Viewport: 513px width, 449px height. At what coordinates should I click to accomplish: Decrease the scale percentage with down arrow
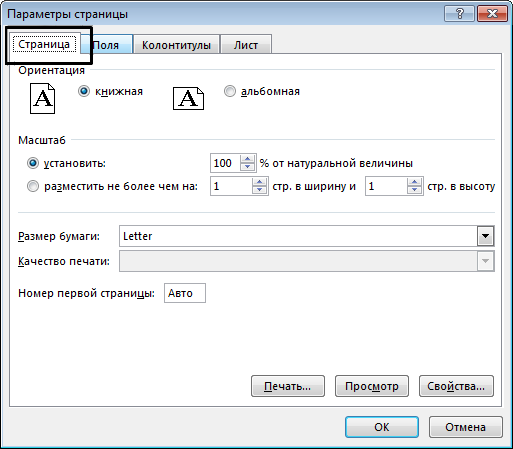pyautogui.click(x=247, y=167)
